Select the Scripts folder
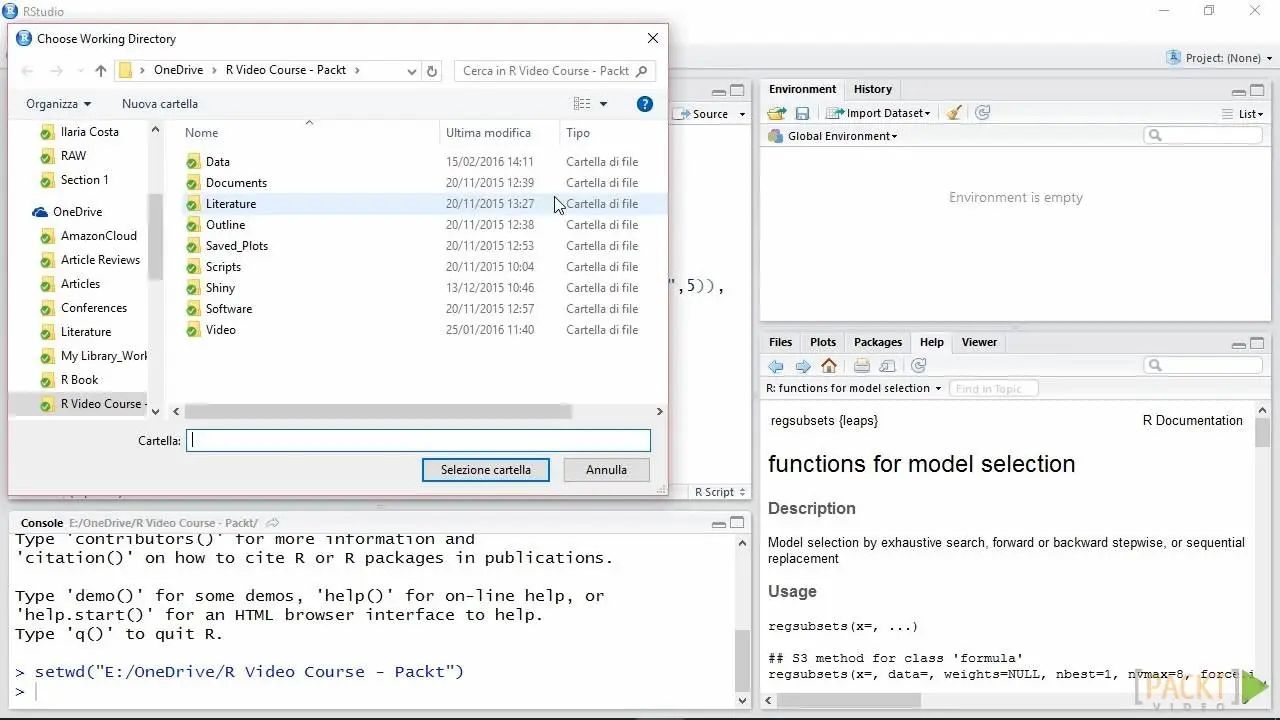The height and width of the screenshot is (720, 1280). pyautogui.click(x=223, y=267)
